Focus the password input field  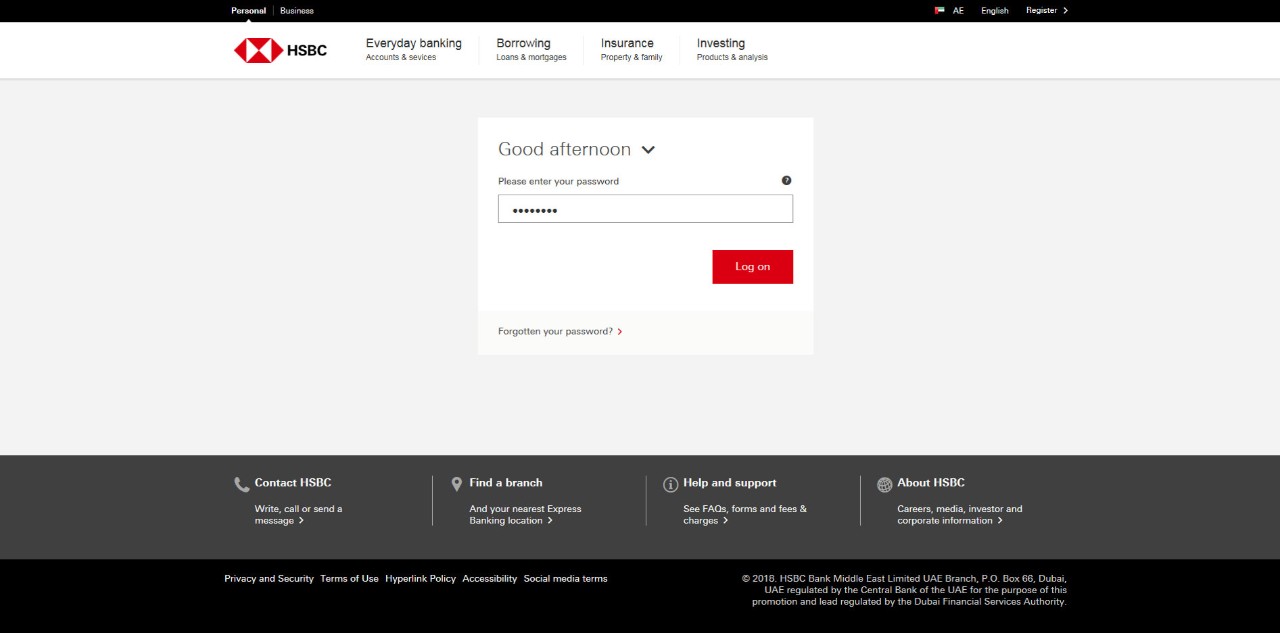click(x=645, y=209)
